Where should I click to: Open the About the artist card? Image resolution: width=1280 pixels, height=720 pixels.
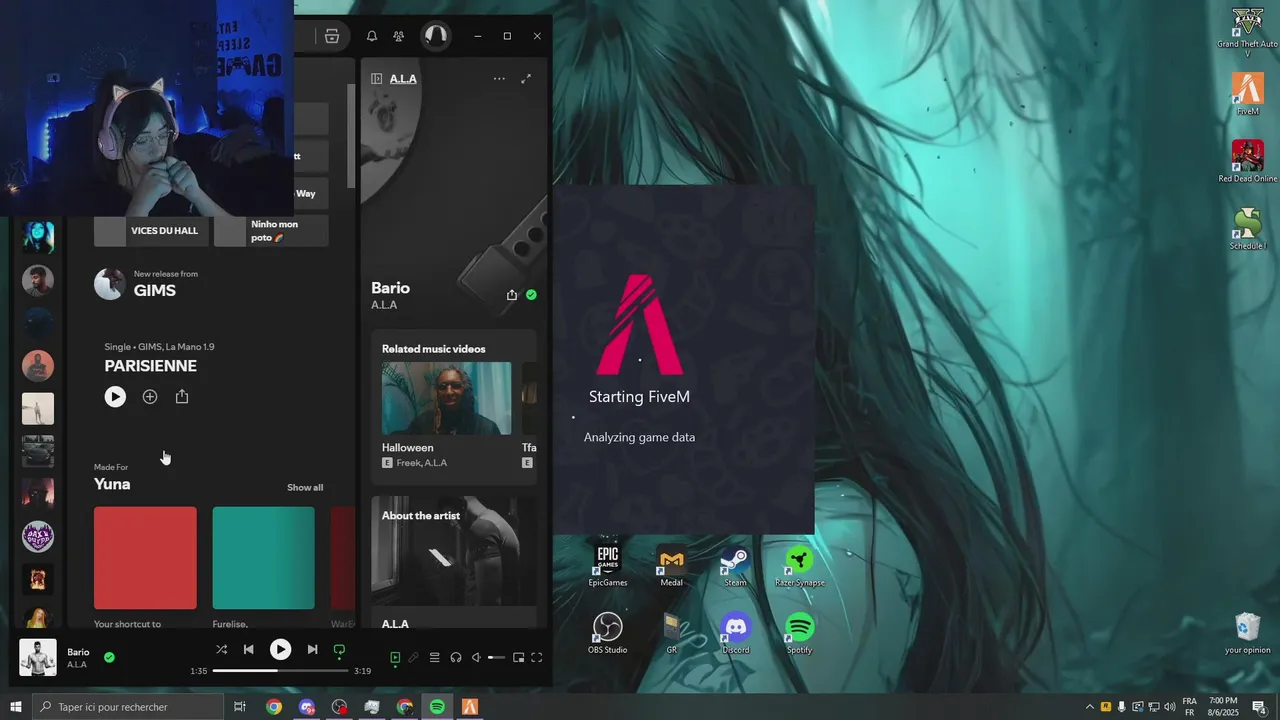[454, 563]
